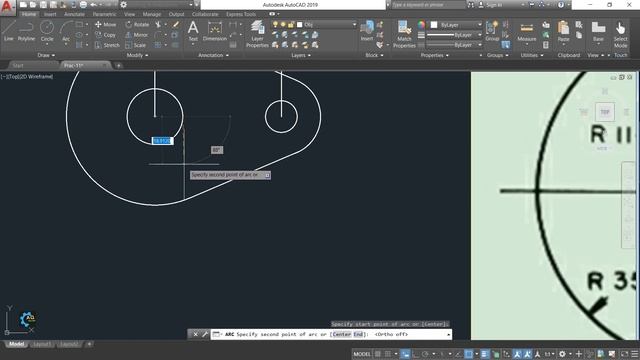Screen dimensions: 640x360
Task: Toggle clean screen icon in status bar
Action: 624,354
